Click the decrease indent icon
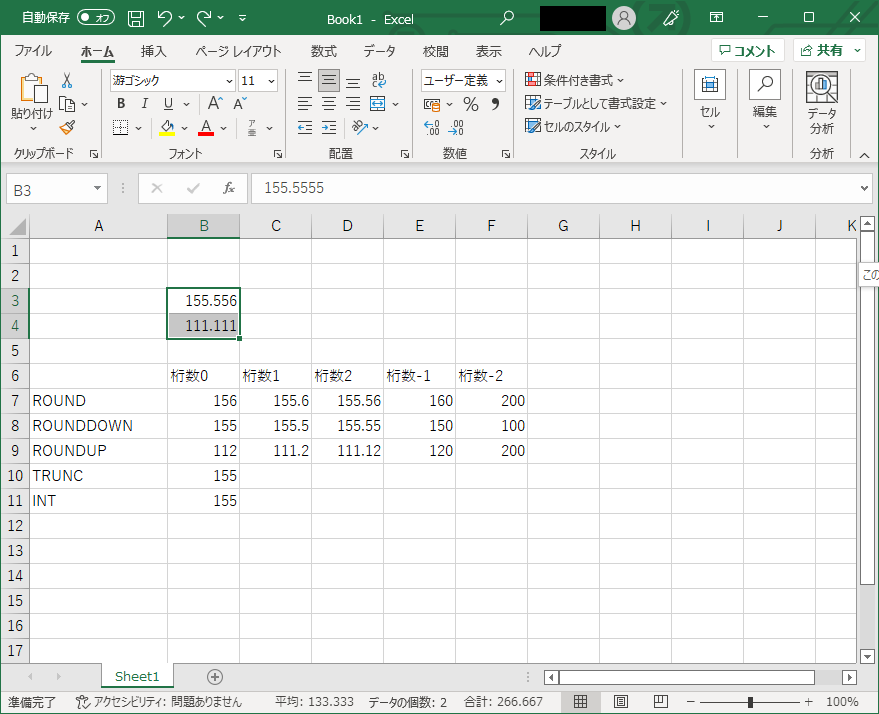The image size is (879, 714). point(305,128)
